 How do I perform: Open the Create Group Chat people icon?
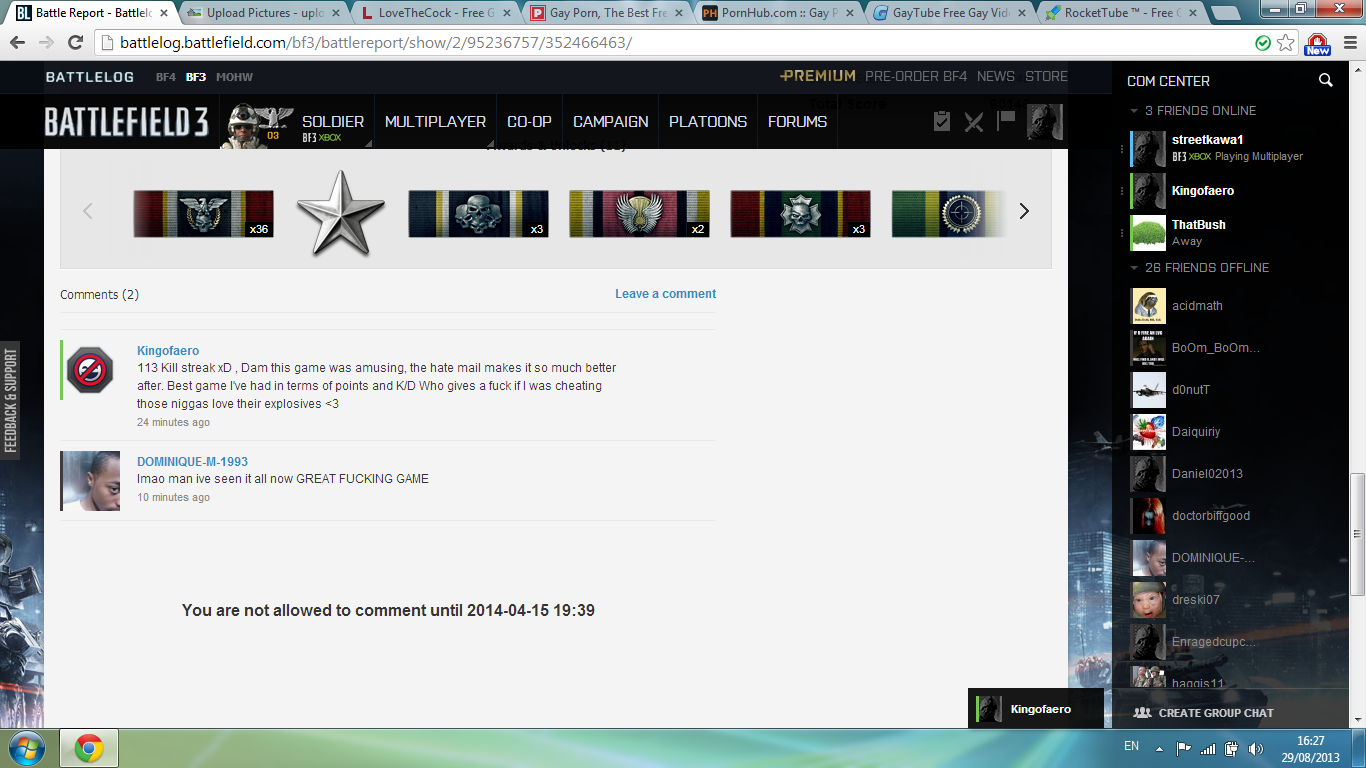coord(1142,713)
